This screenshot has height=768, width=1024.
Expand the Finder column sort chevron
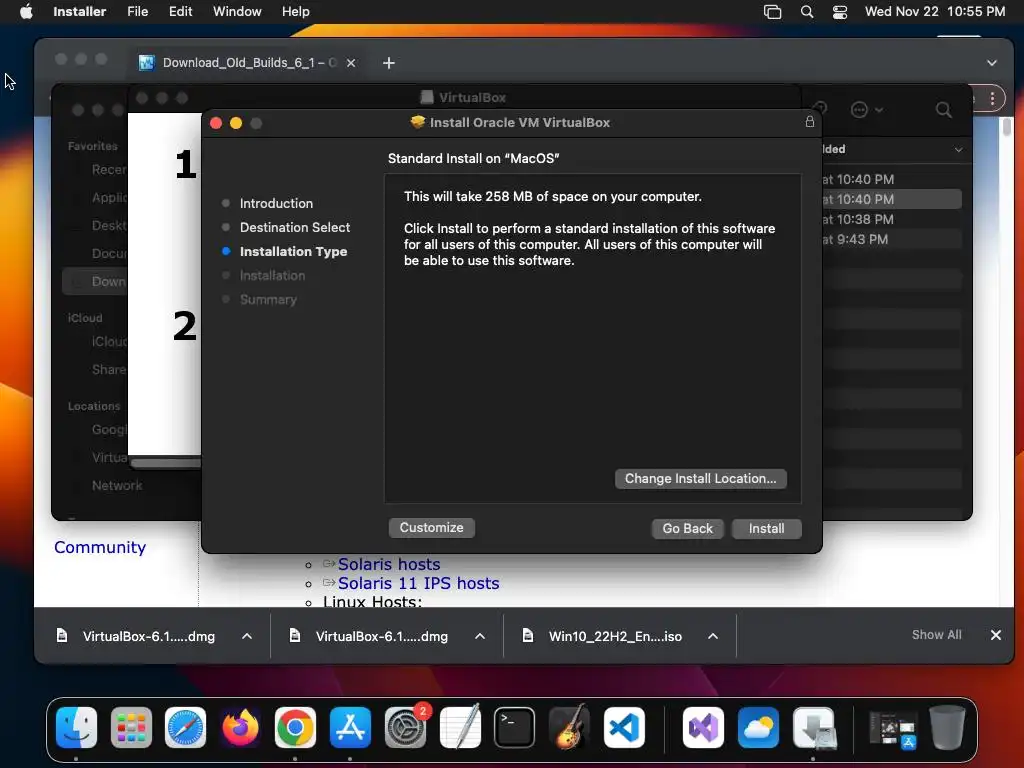tap(958, 150)
